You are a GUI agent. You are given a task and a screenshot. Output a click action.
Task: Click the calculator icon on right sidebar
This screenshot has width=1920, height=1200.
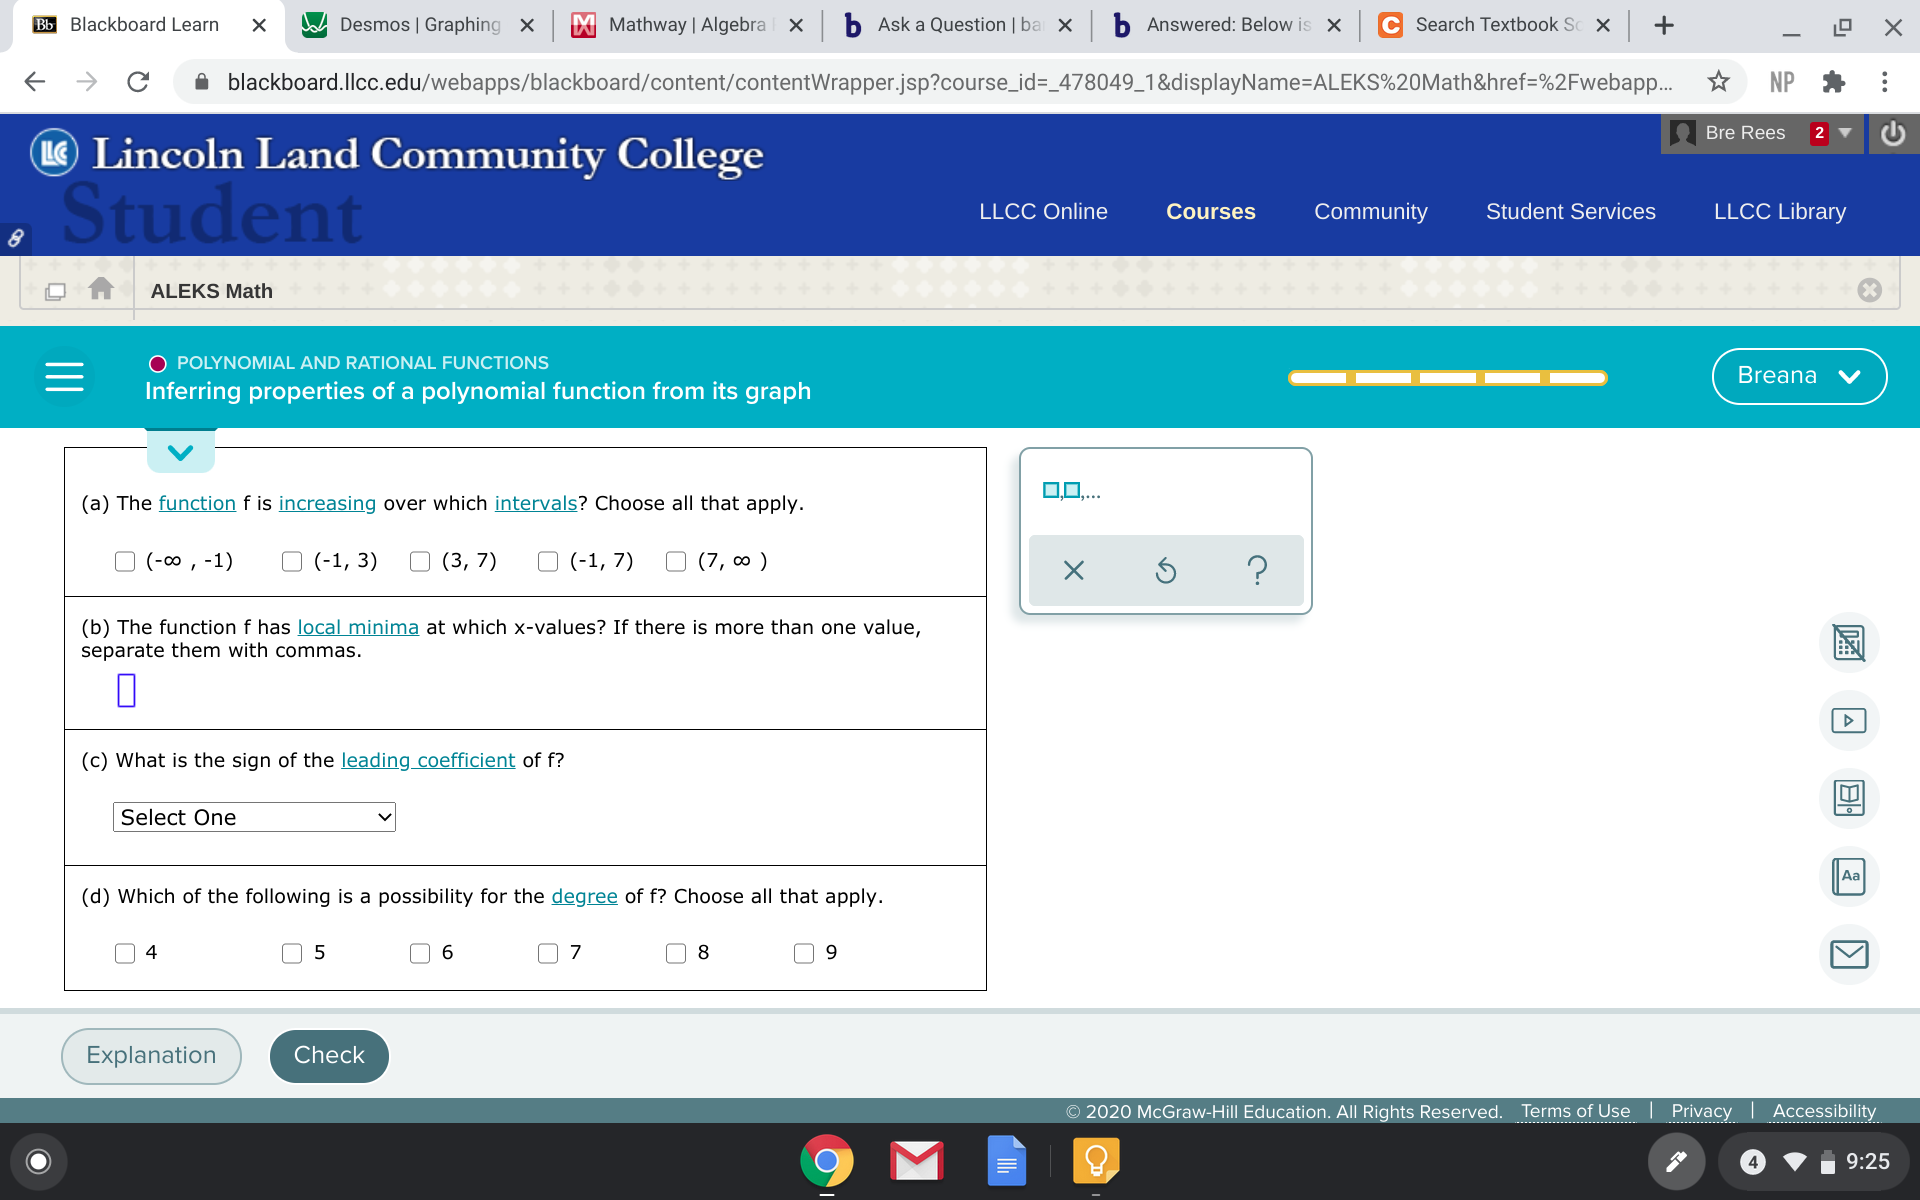click(x=1852, y=643)
